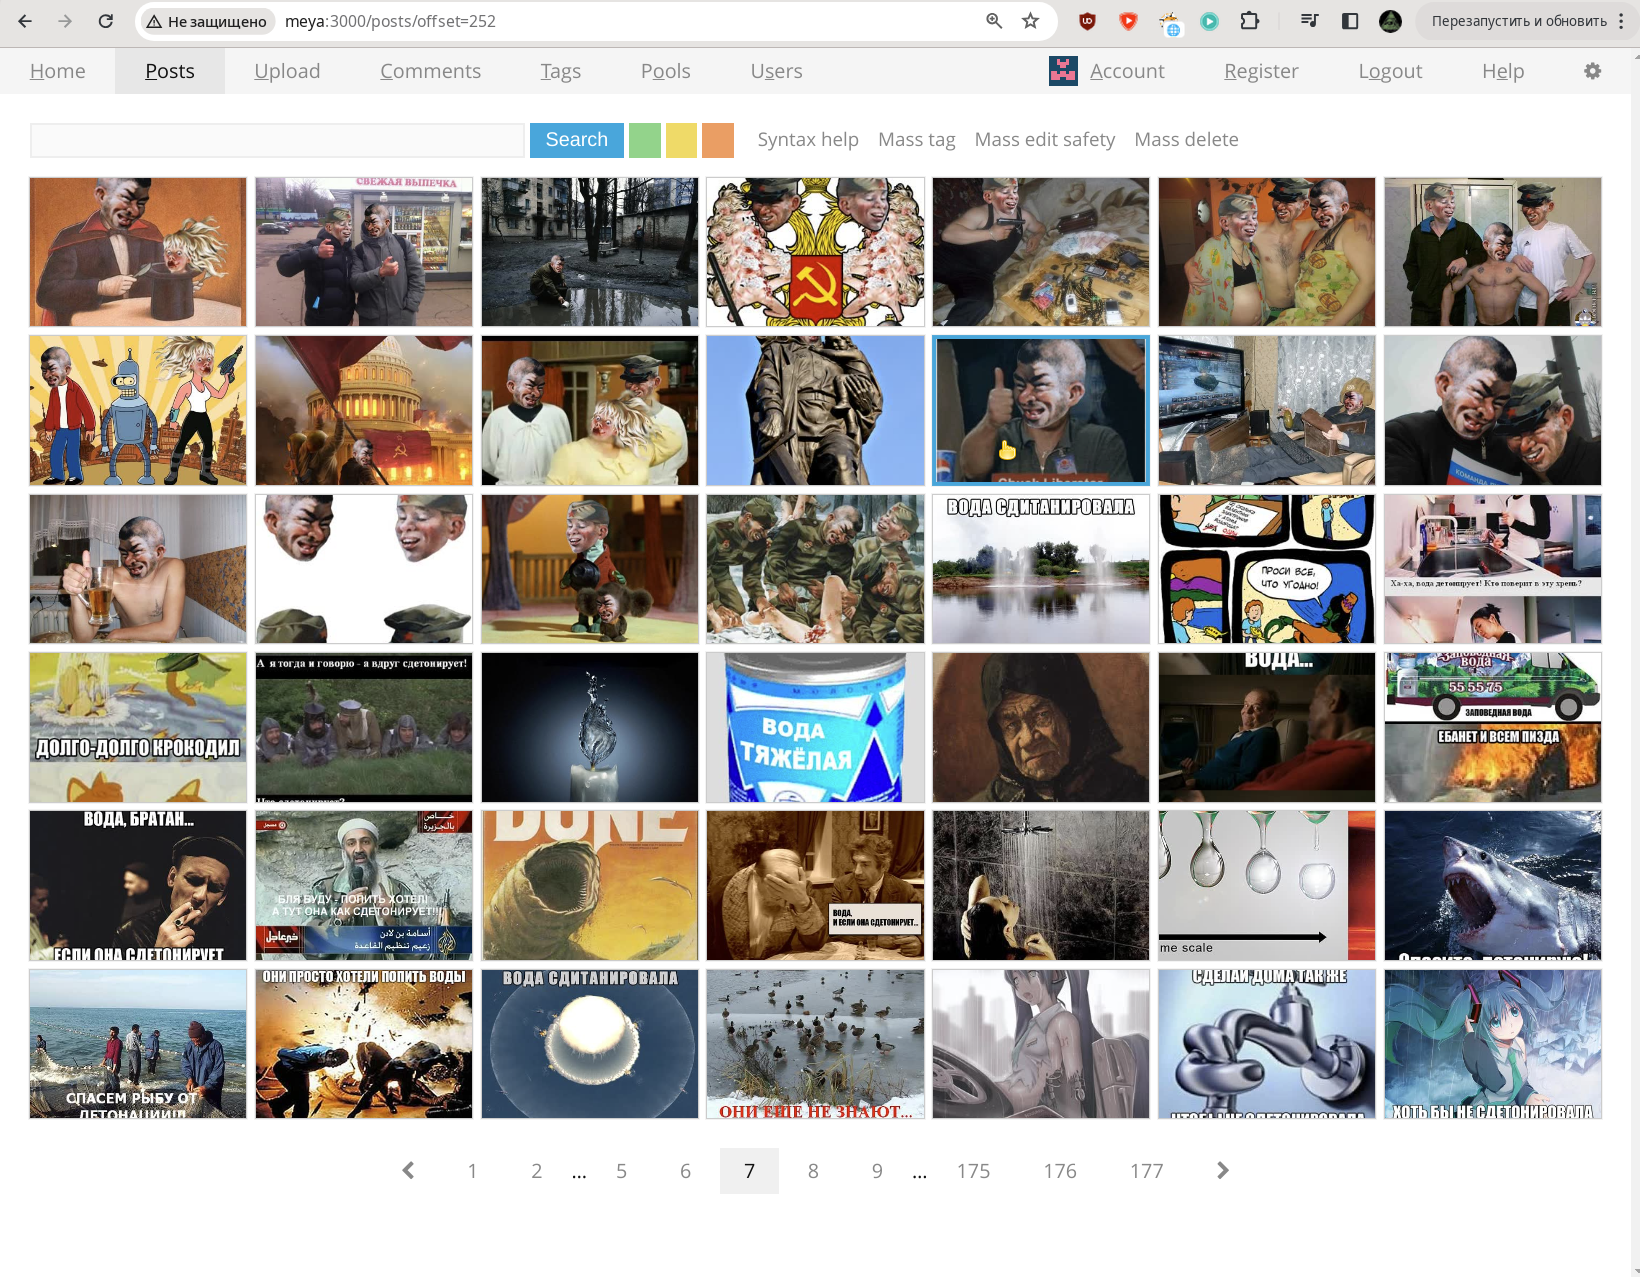
Task: Go to page 1
Action: click(x=473, y=1171)
